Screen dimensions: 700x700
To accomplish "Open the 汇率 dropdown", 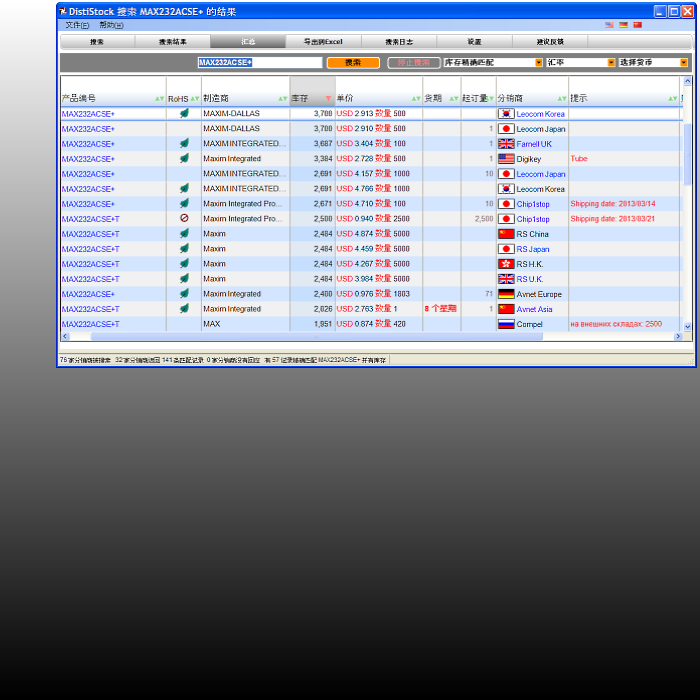I will 580,62.
